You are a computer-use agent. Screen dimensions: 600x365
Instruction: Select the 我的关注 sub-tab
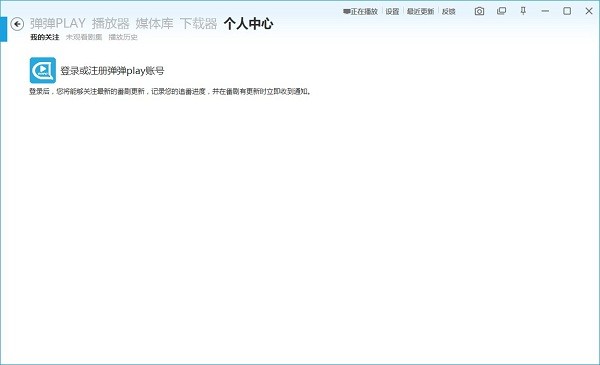pos(45,37)
